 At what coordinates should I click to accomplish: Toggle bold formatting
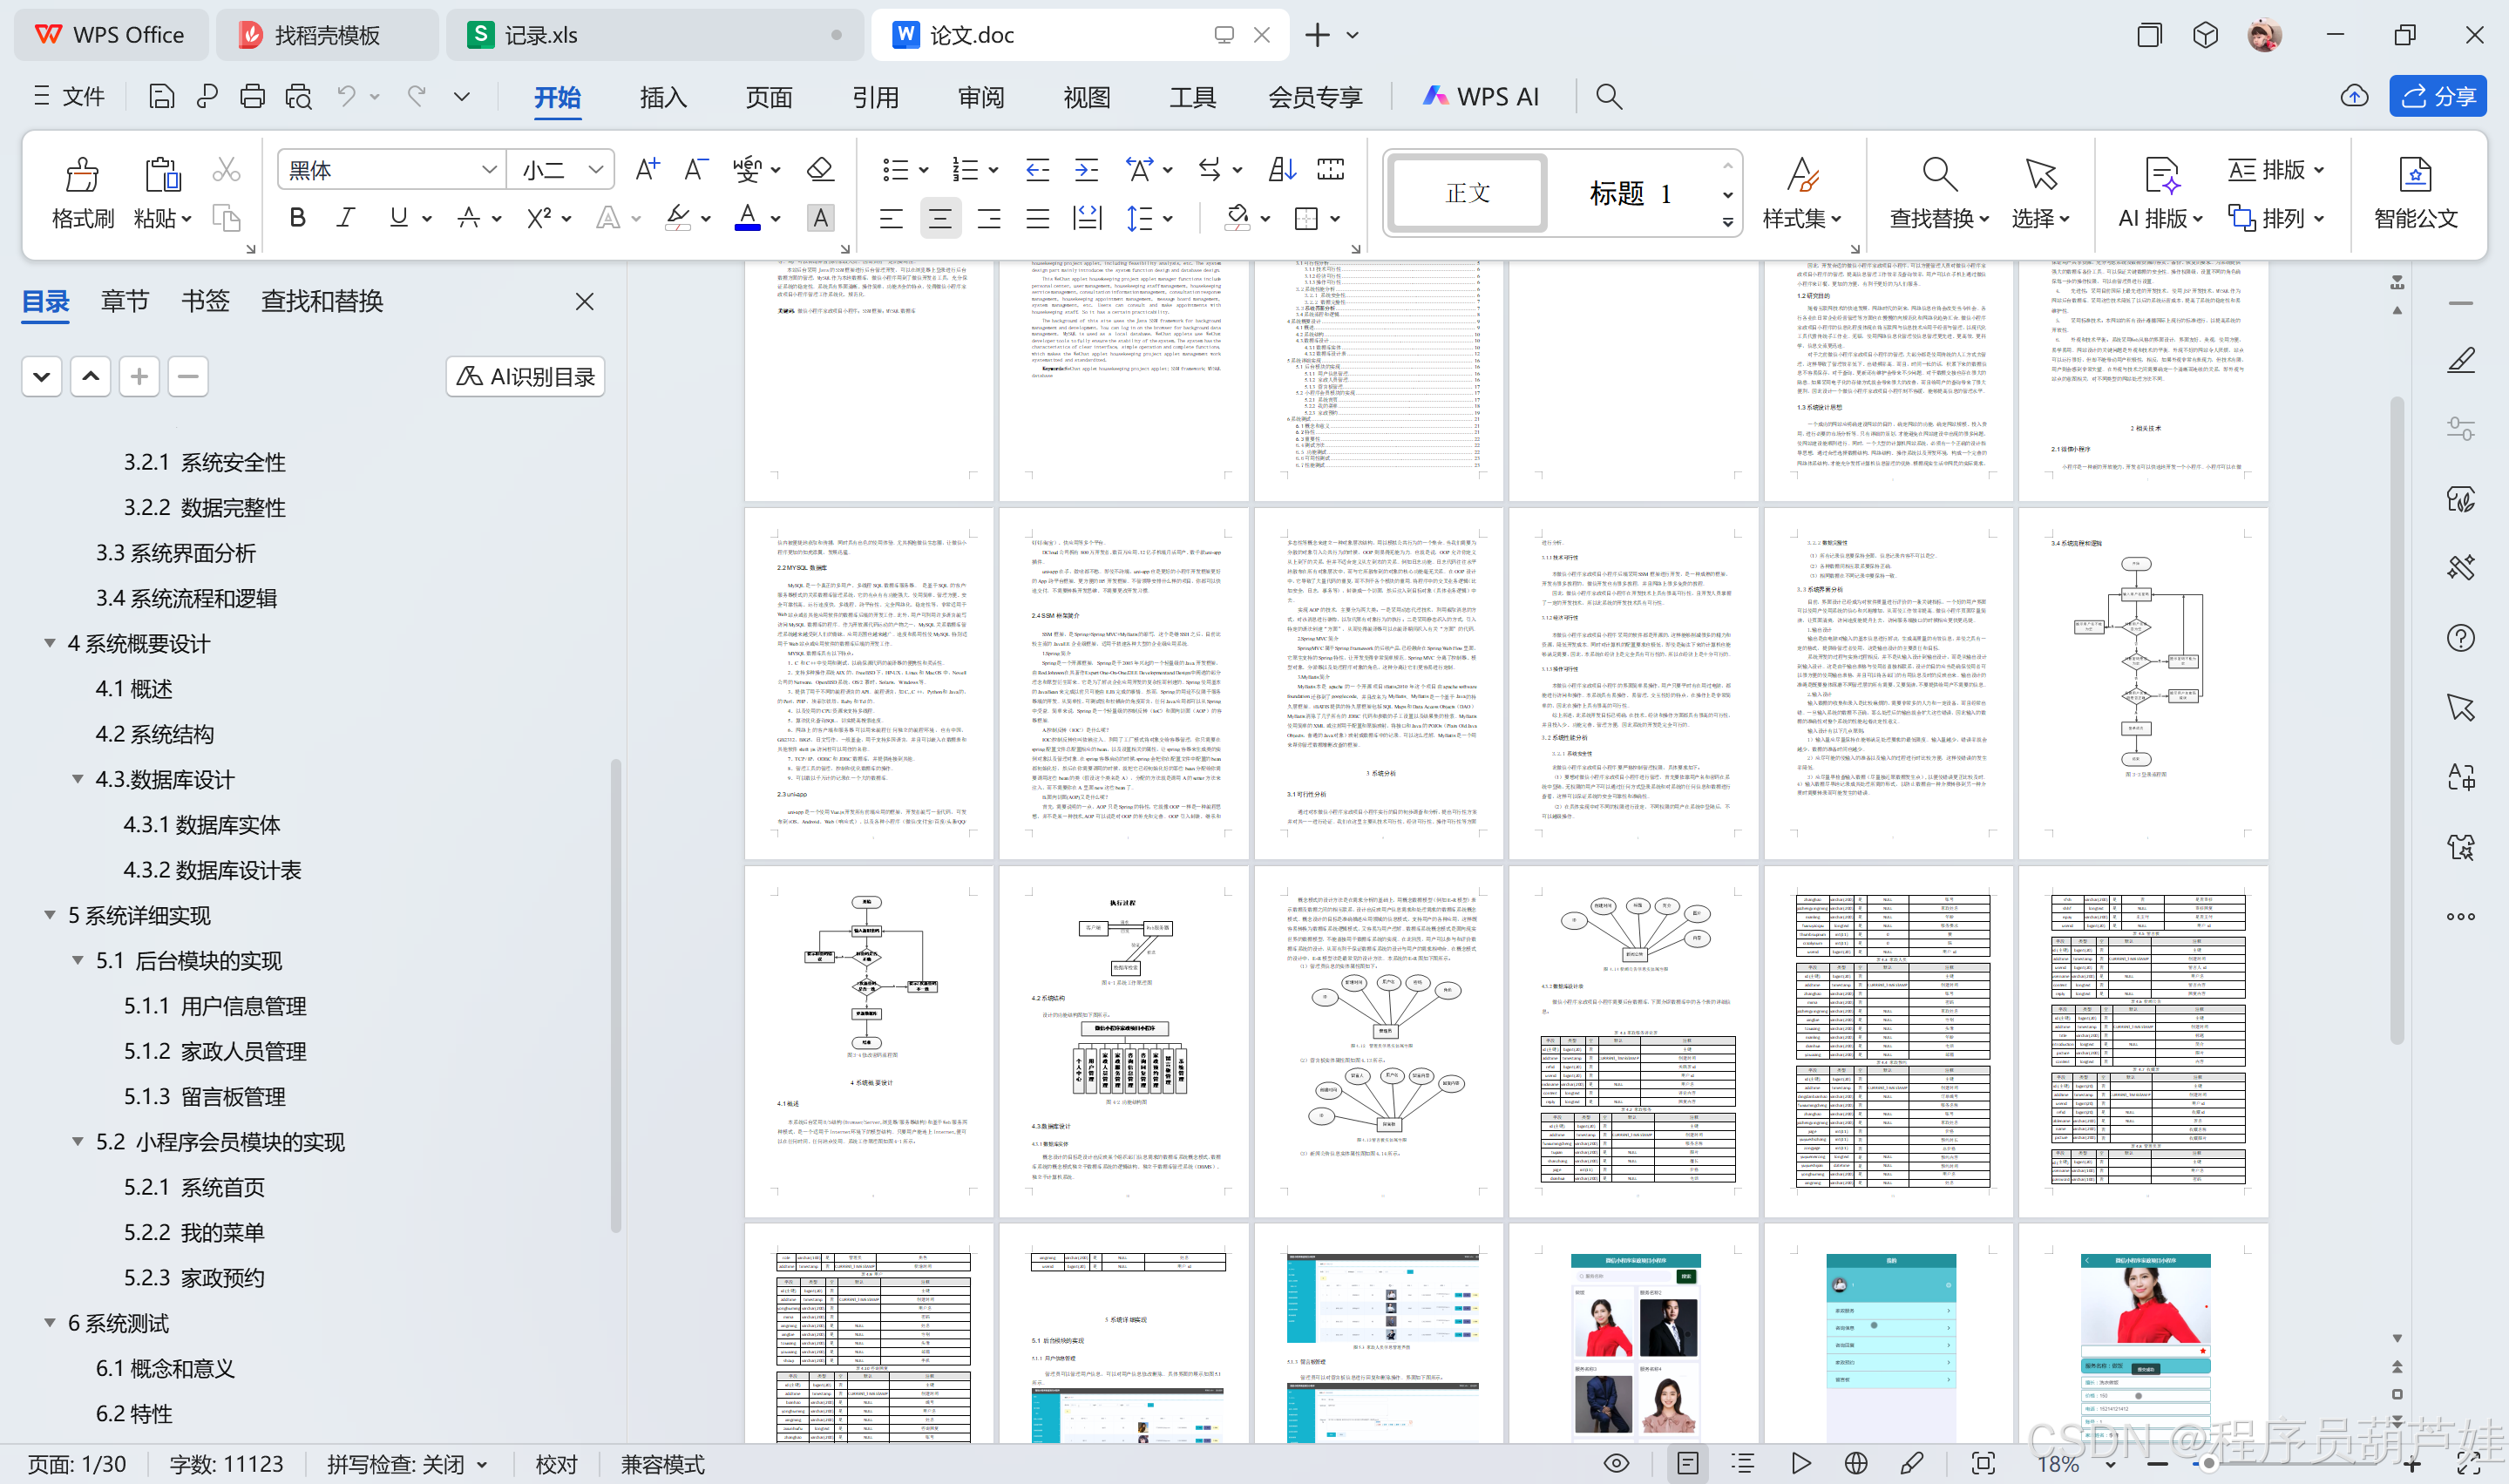click(297, 217)
